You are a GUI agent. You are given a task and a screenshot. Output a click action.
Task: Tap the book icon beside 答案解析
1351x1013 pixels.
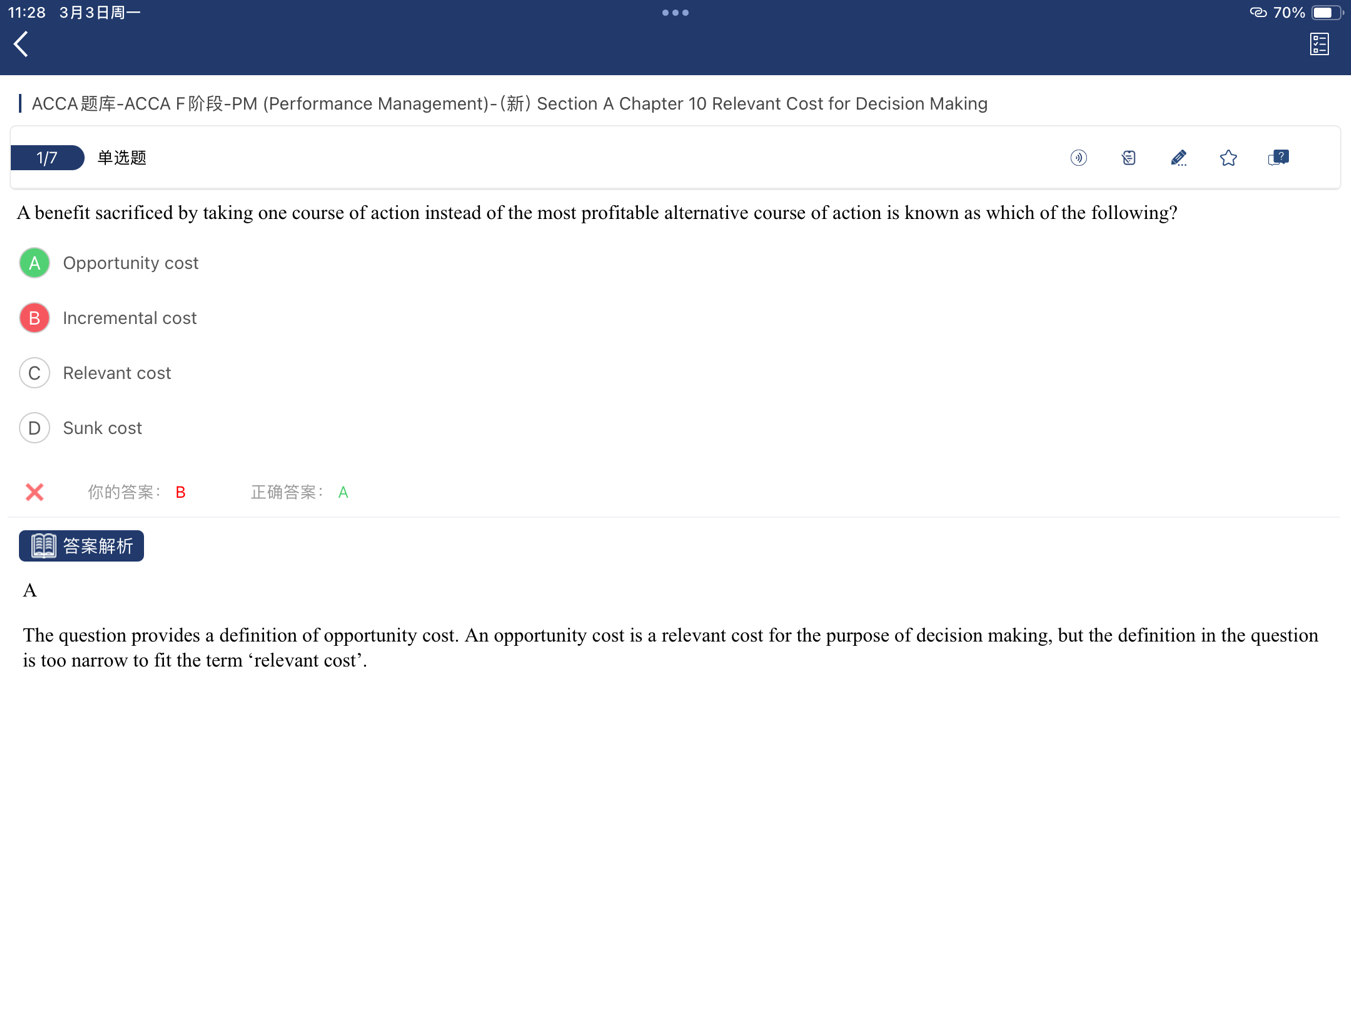tap(43, 545)
